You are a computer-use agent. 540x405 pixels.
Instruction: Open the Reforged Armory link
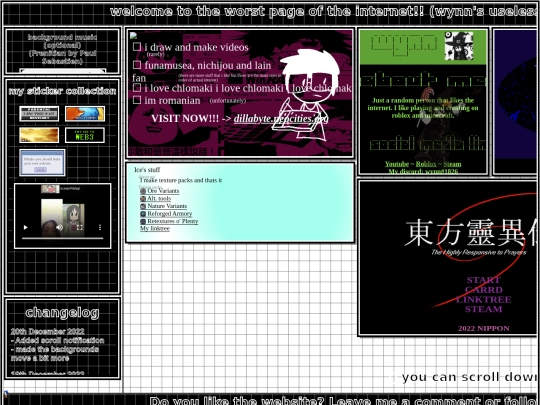pos(169,214)
